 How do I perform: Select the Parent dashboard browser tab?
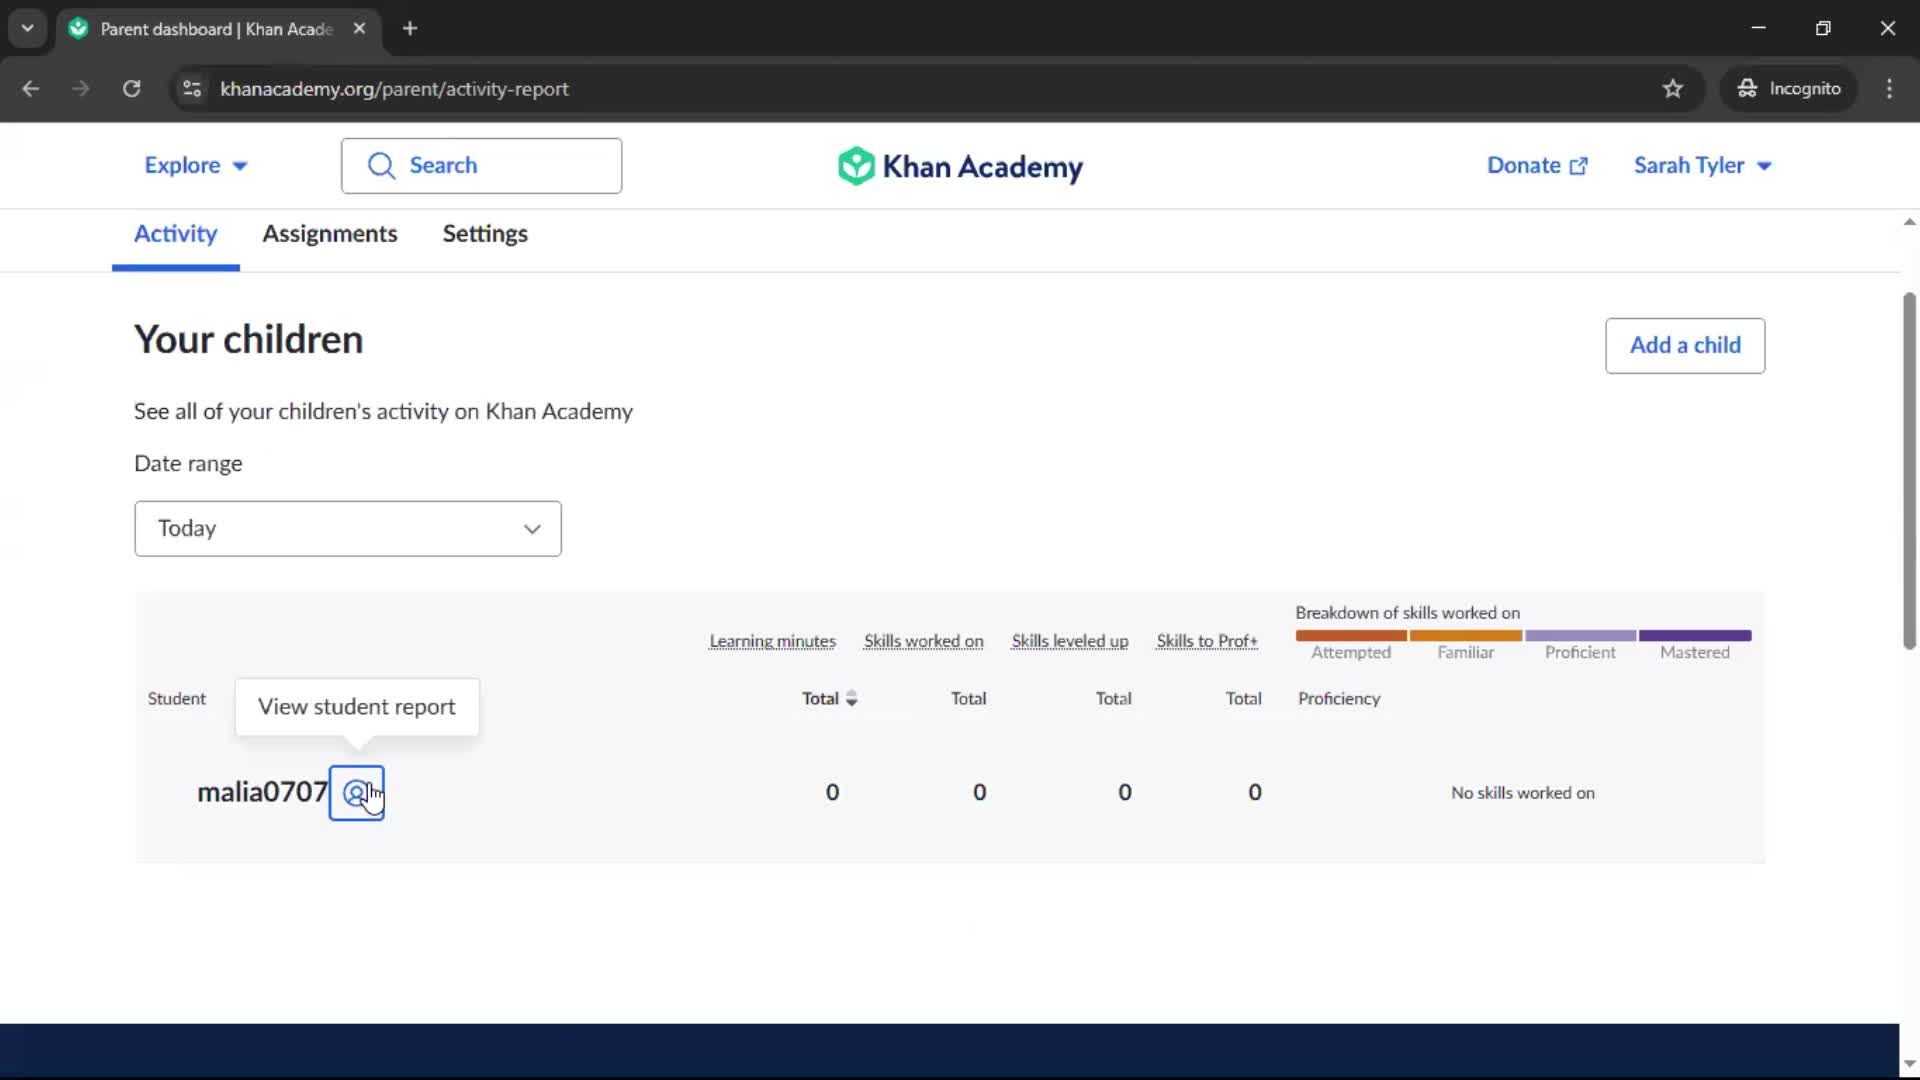217,29
